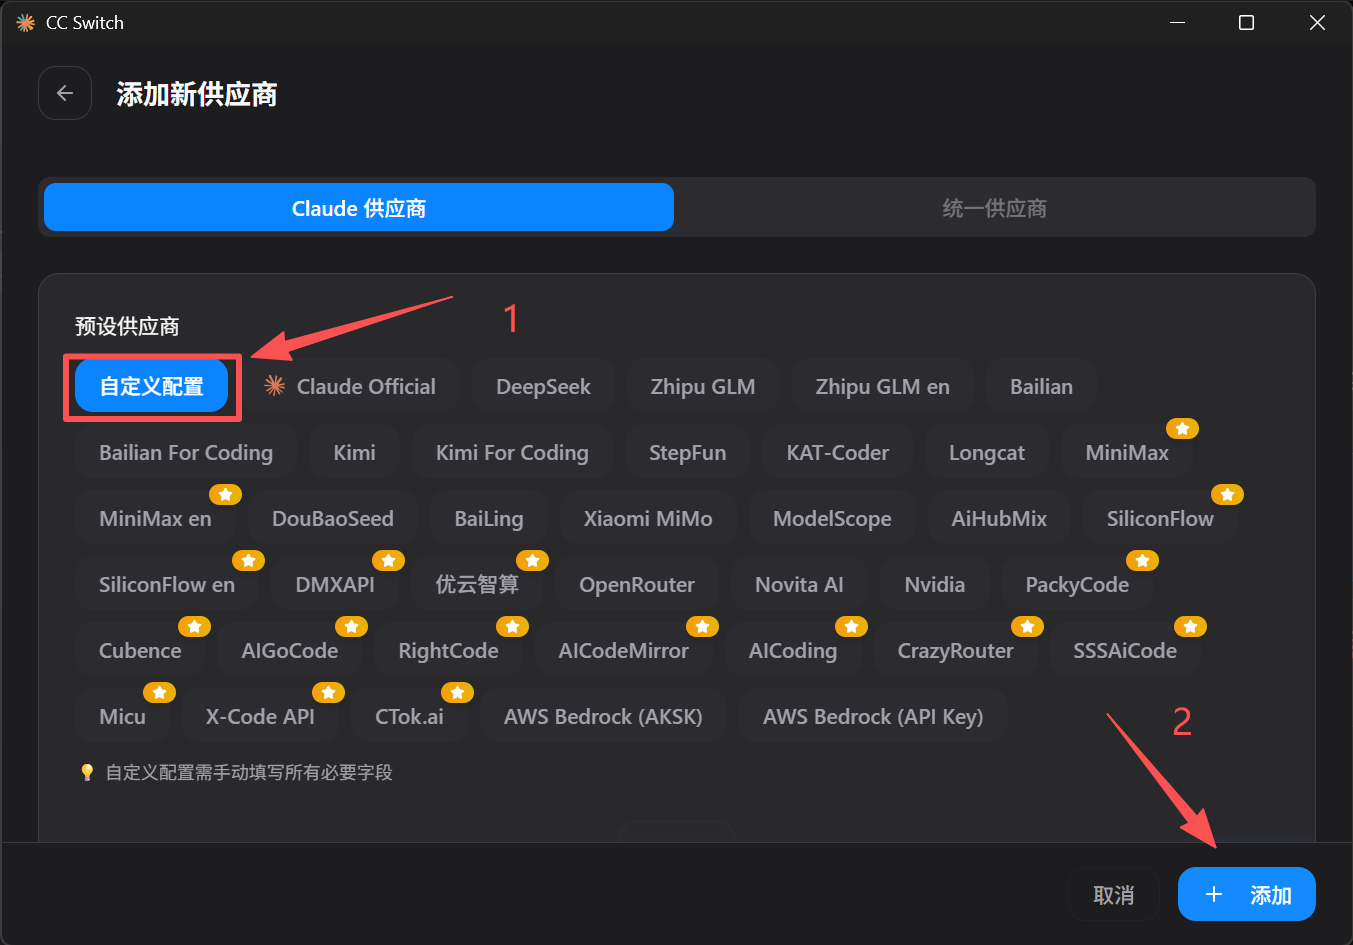Image resolution: width=1353 pixels, height=945 pixels.
Task: Cancel with the 取消 button
Action: [x=1113, y=894]
